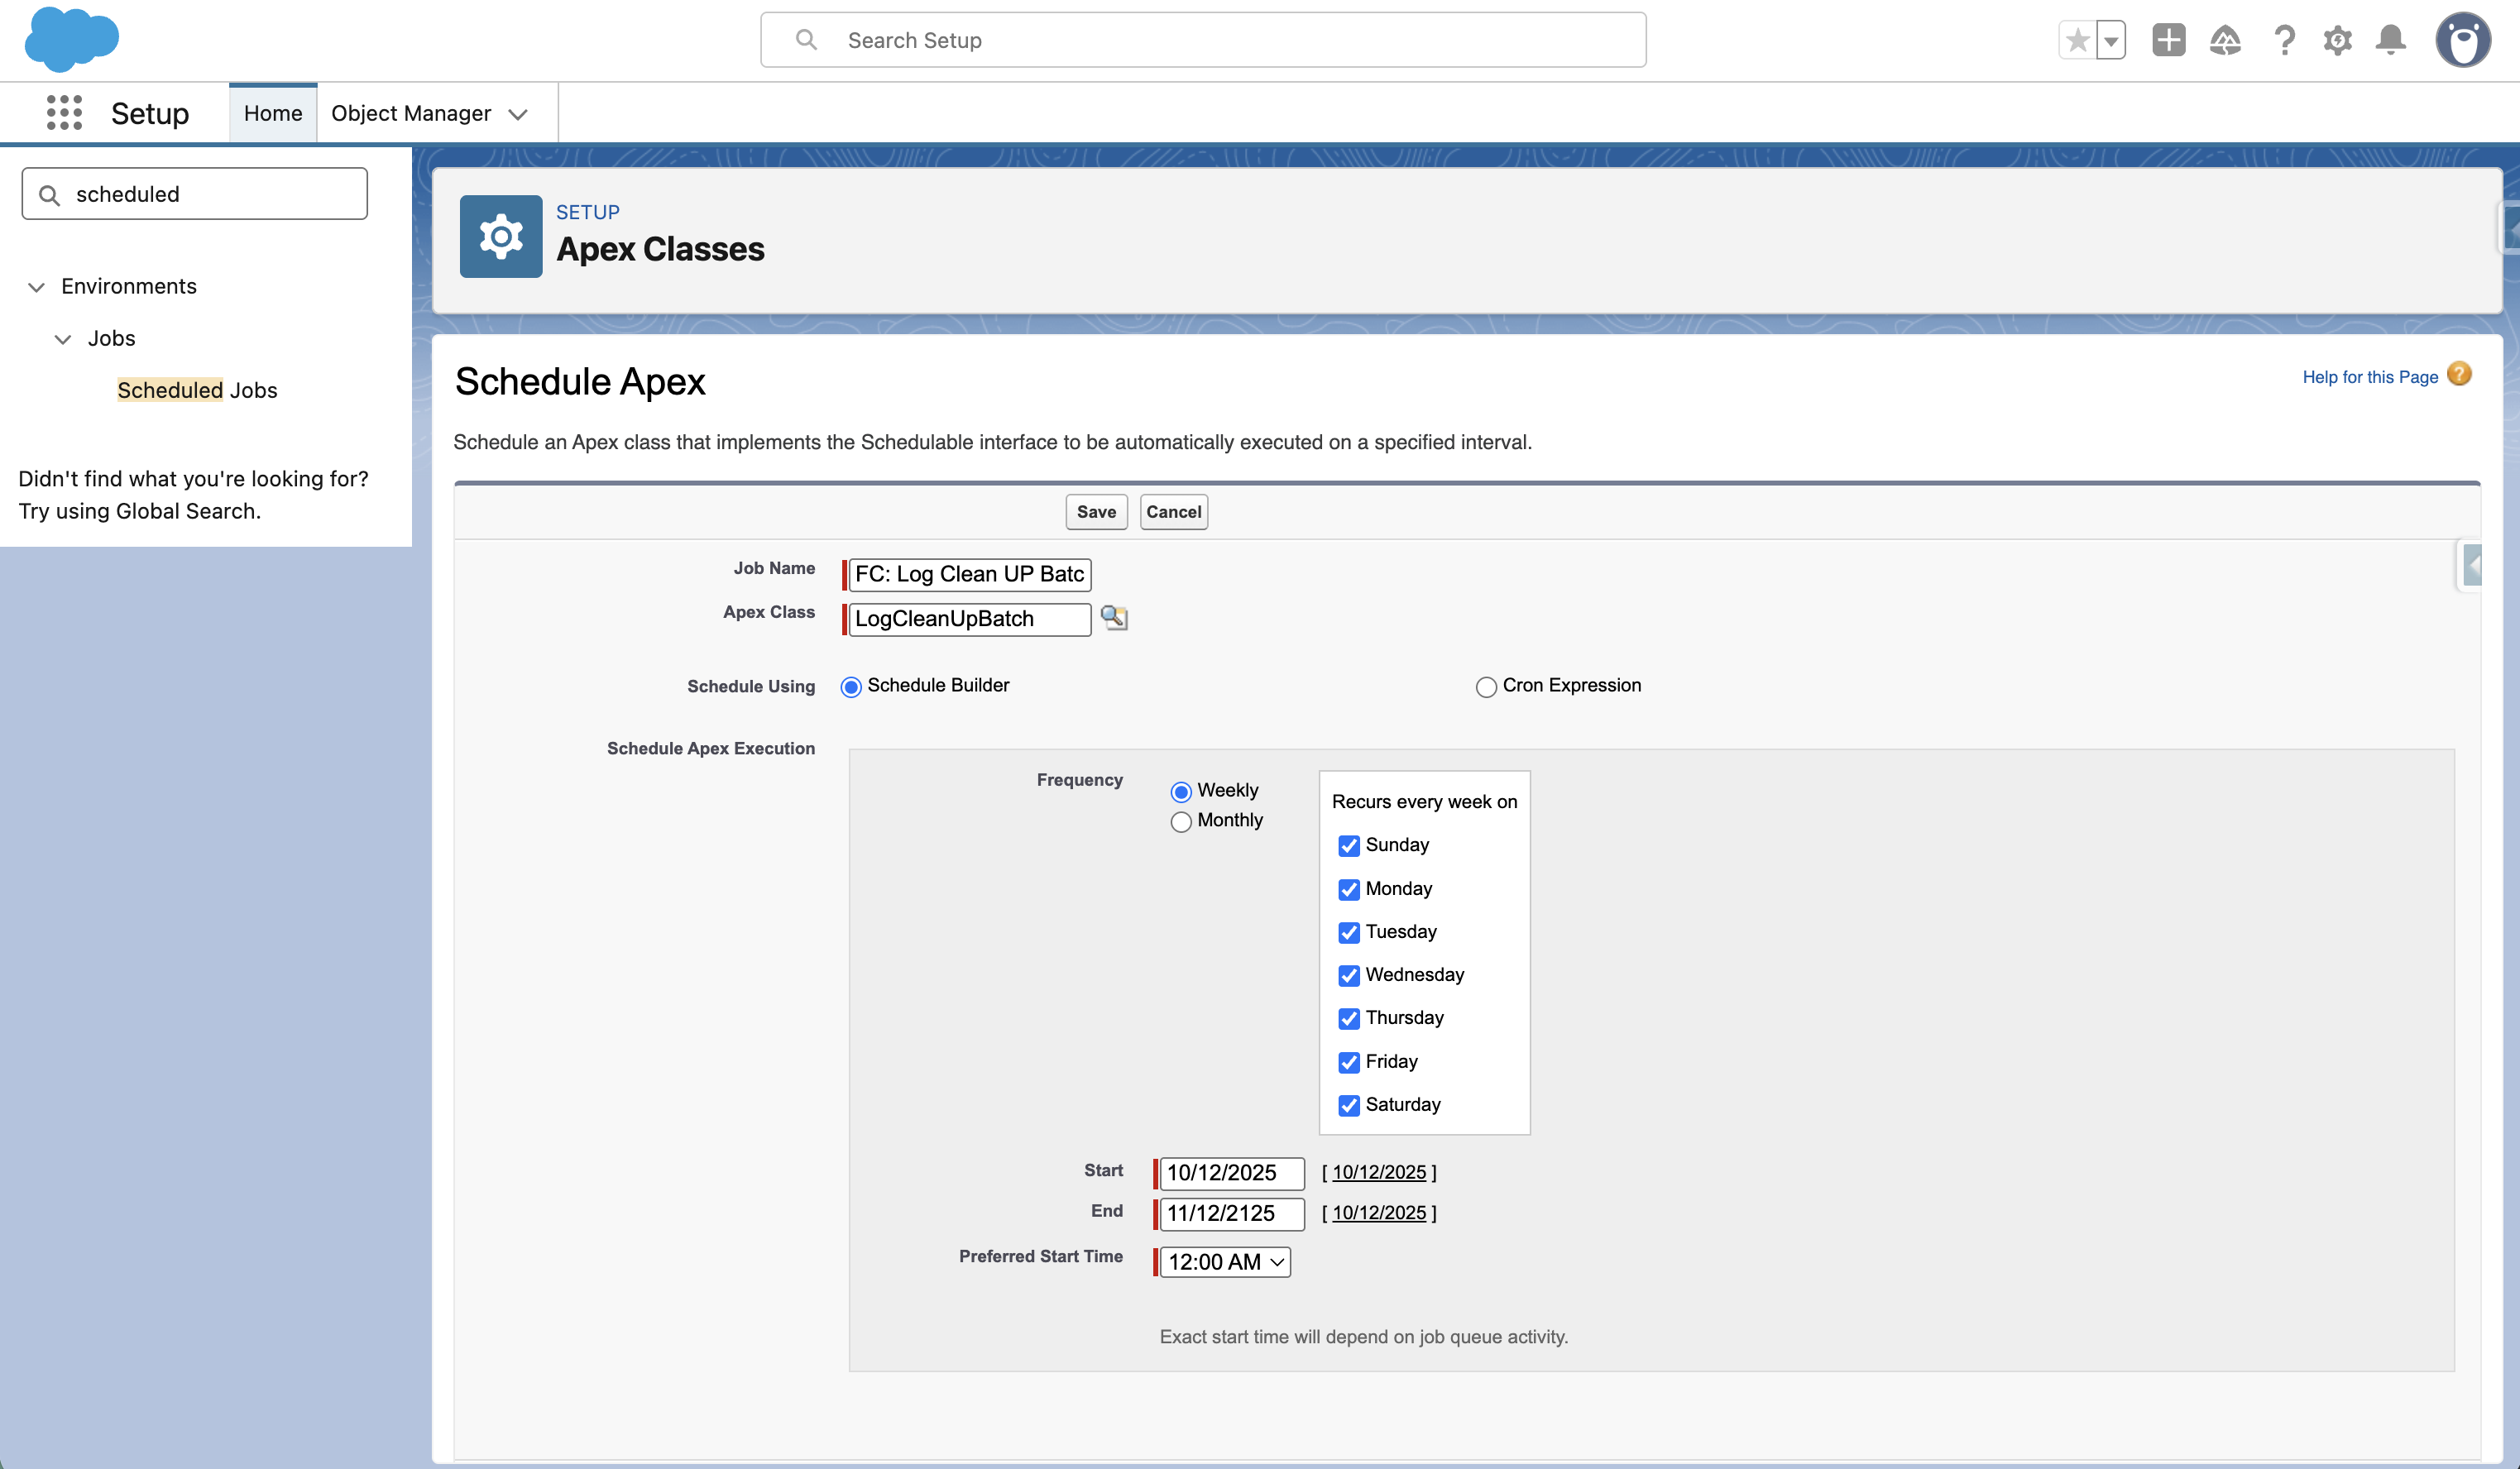Click the Apex Classes gear icon
Image resolution: width=2520 pixels, height=1469 pixels.
pyautogui.click(x=501, y=236)
